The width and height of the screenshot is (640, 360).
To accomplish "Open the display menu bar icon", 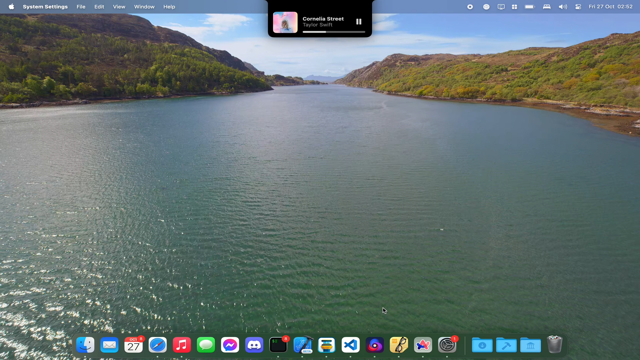I will click(501, 7).
